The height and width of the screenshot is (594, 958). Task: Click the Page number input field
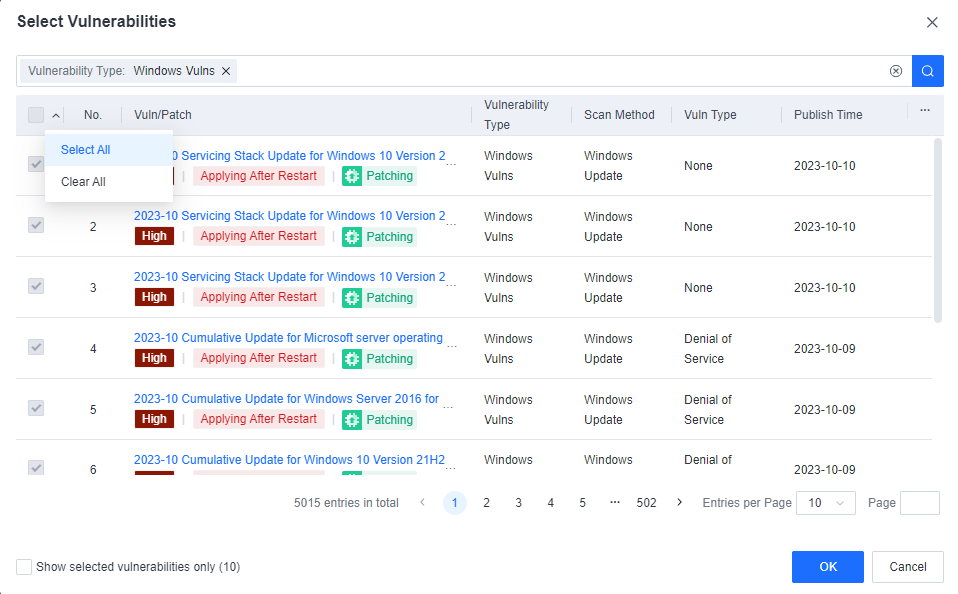pos(919,503)
